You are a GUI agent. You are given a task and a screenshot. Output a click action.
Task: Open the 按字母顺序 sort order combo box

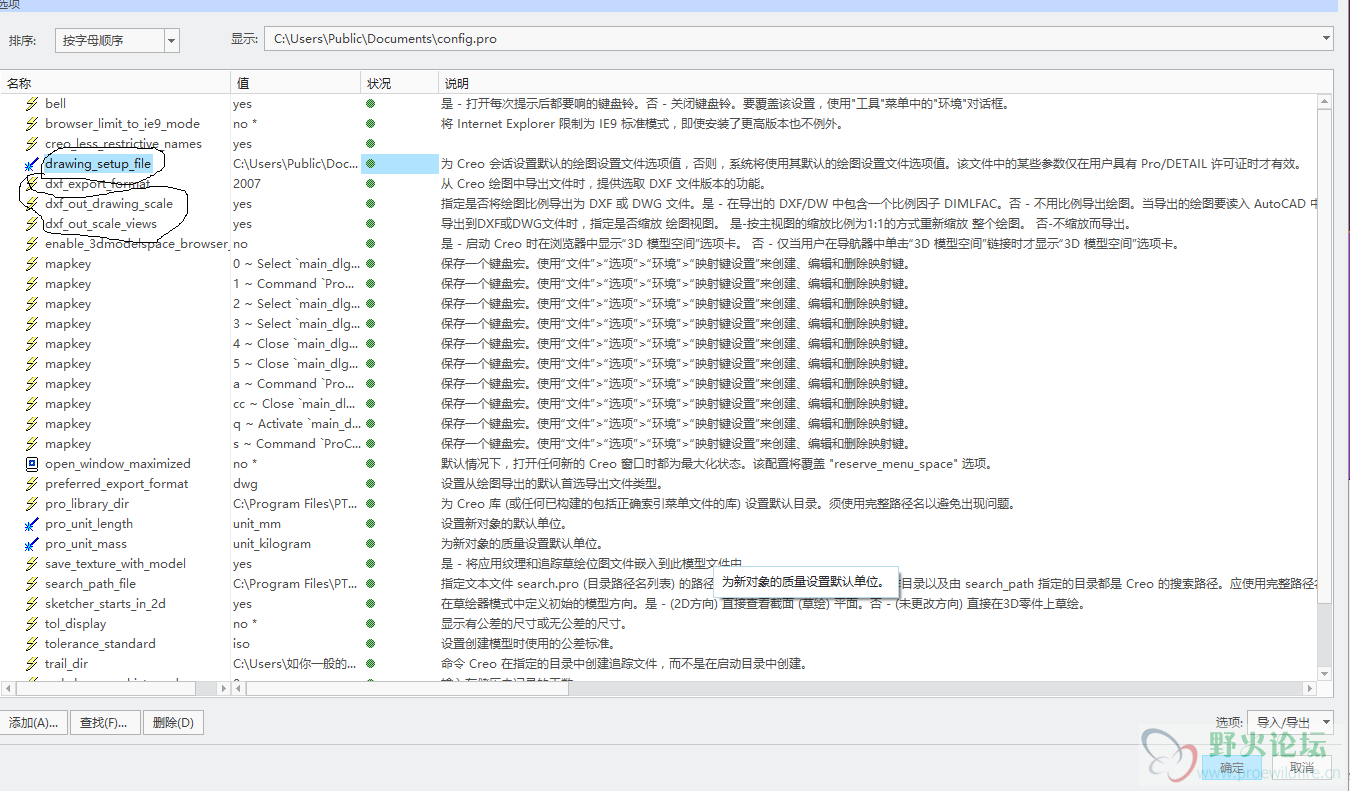point(117,40)
